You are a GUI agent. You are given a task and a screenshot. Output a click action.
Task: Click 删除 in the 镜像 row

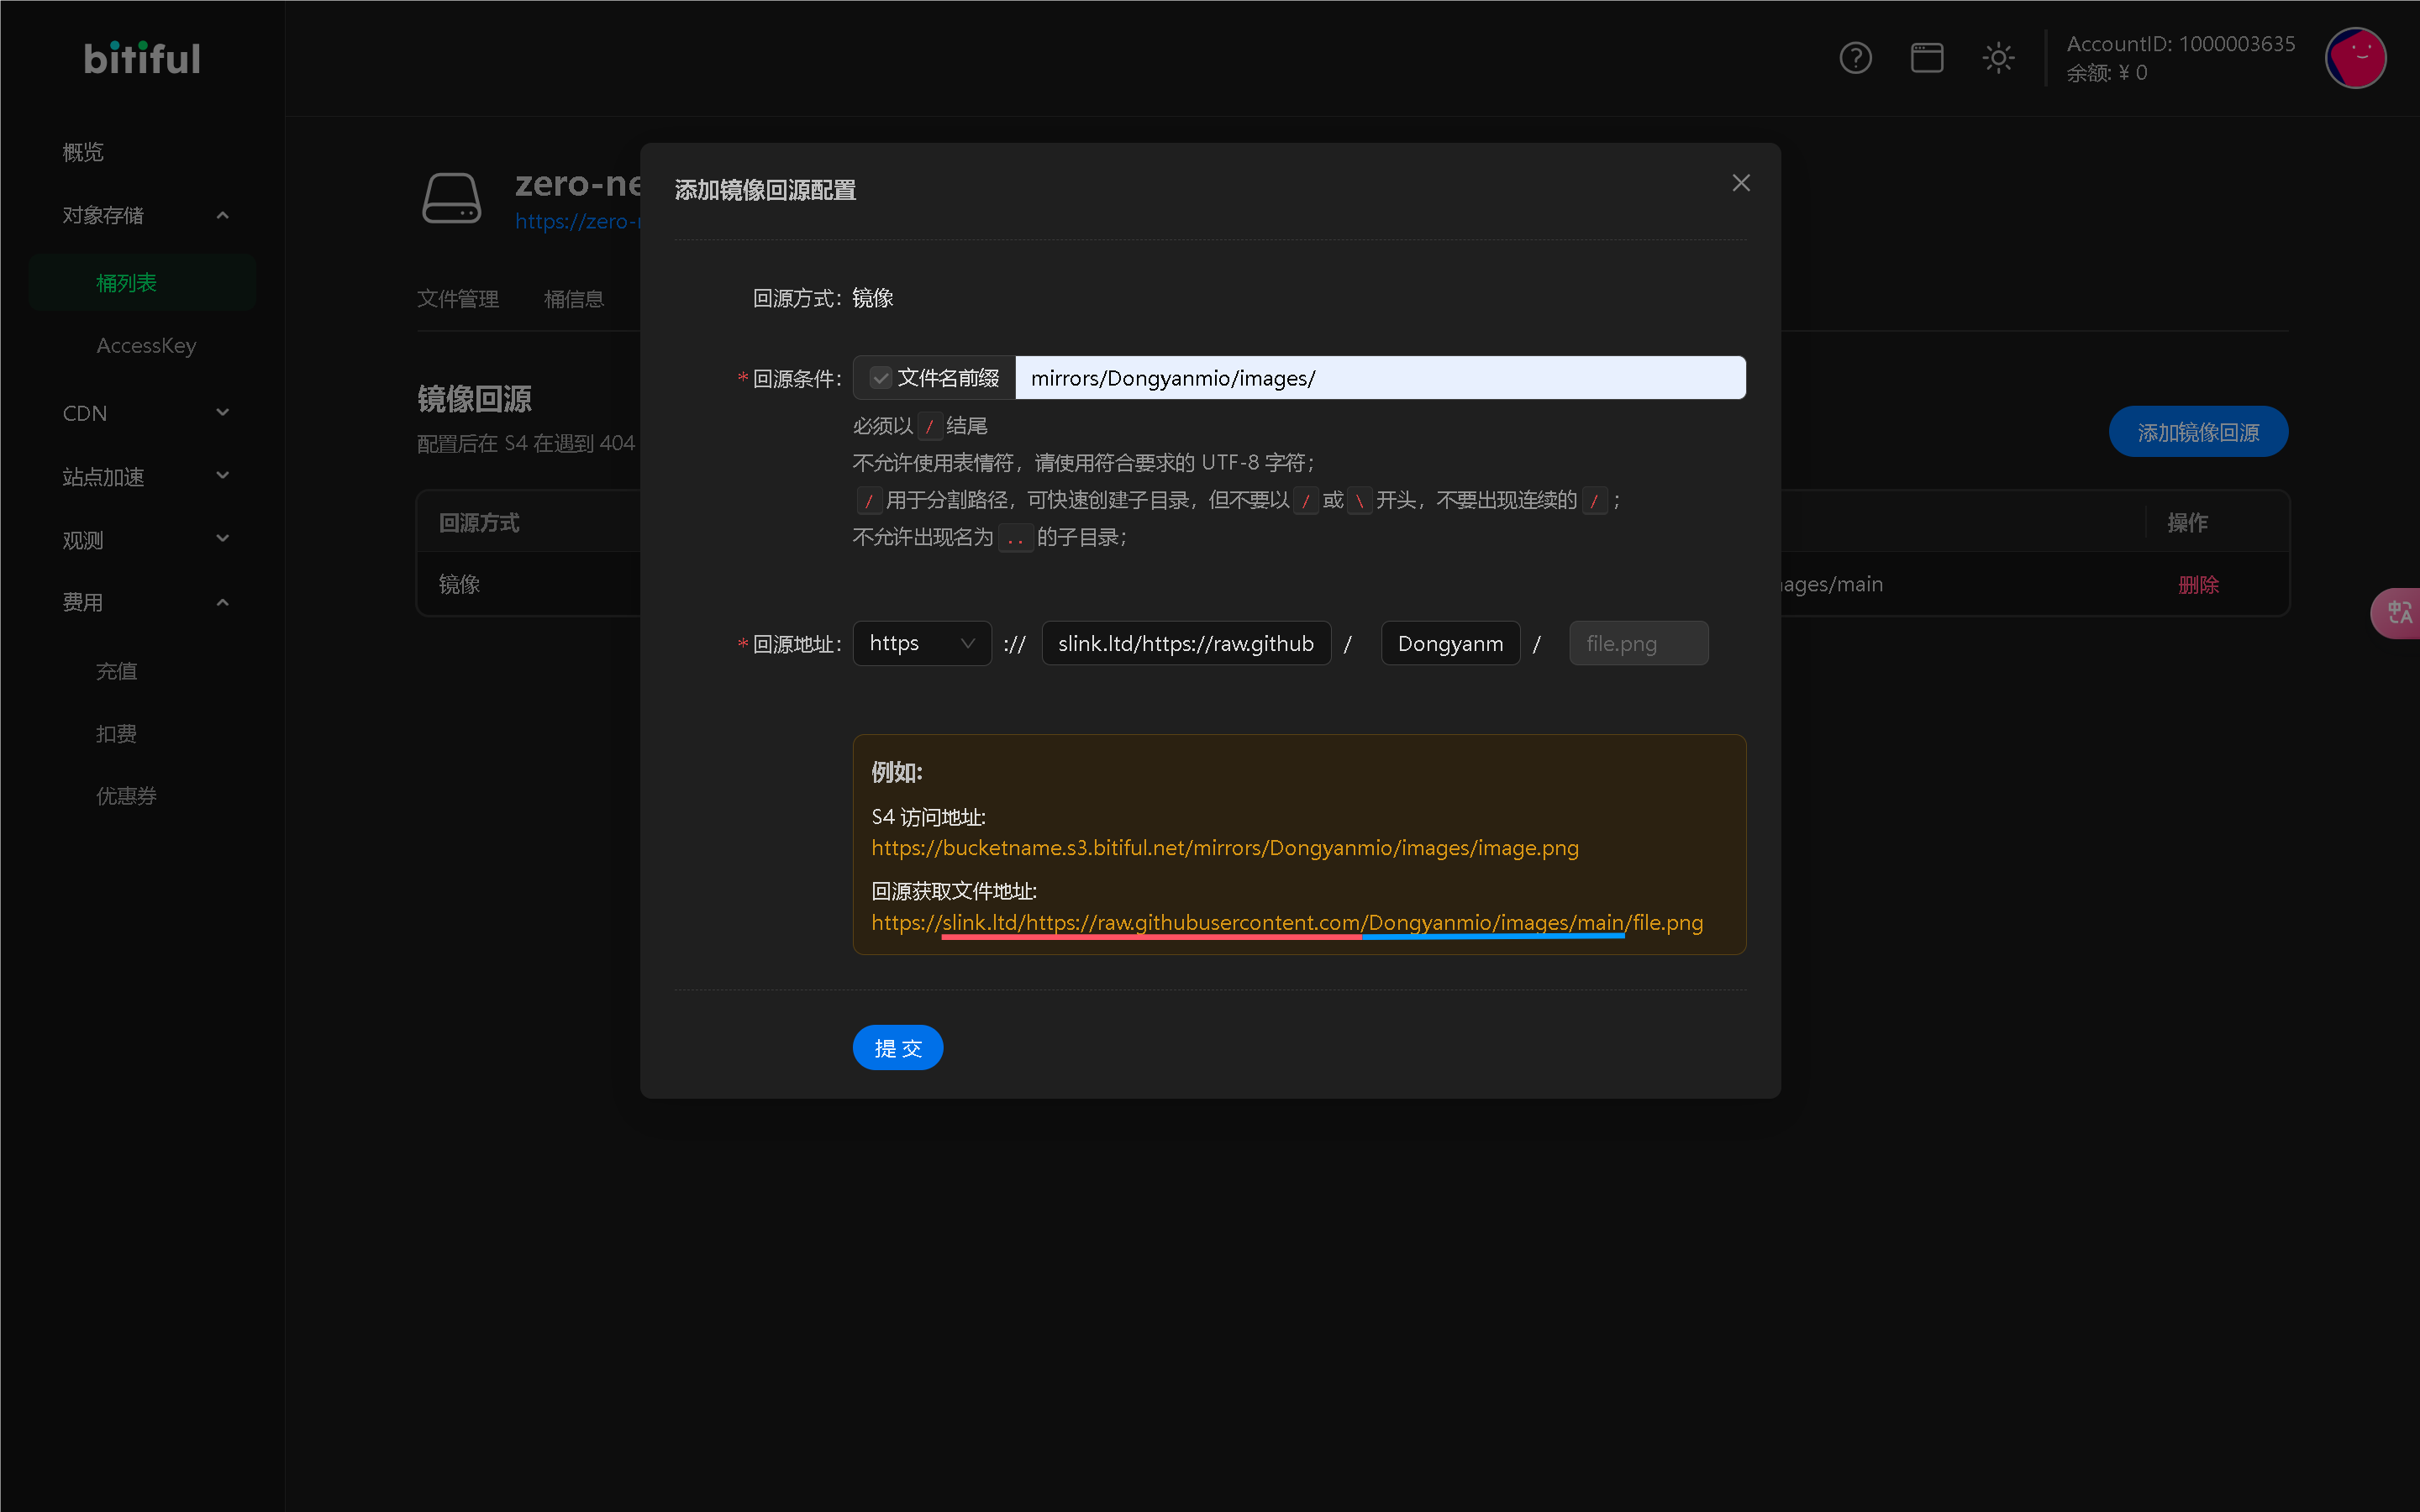(x=2198, y=585)
